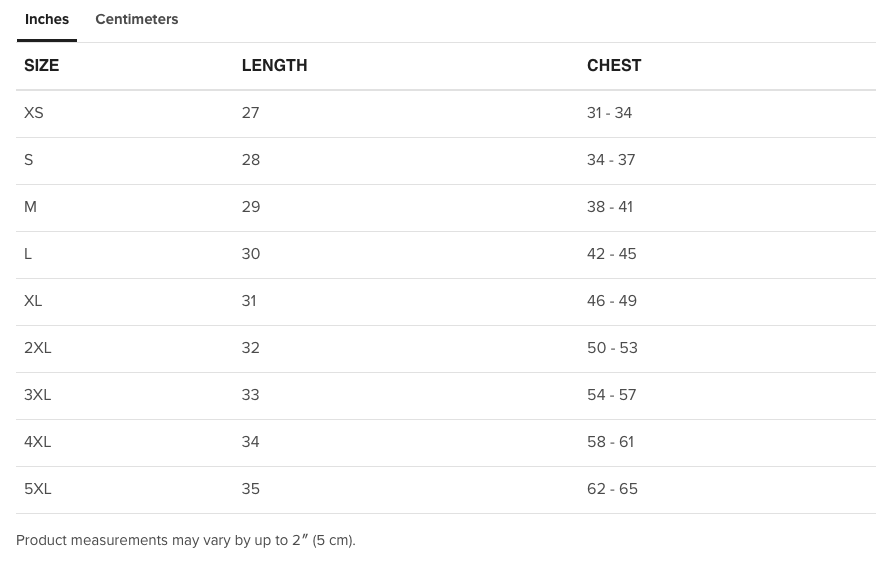The width and height of the screenshot is (888, 570).
Task: Select the S size row label
Action: tap(28, 160)
